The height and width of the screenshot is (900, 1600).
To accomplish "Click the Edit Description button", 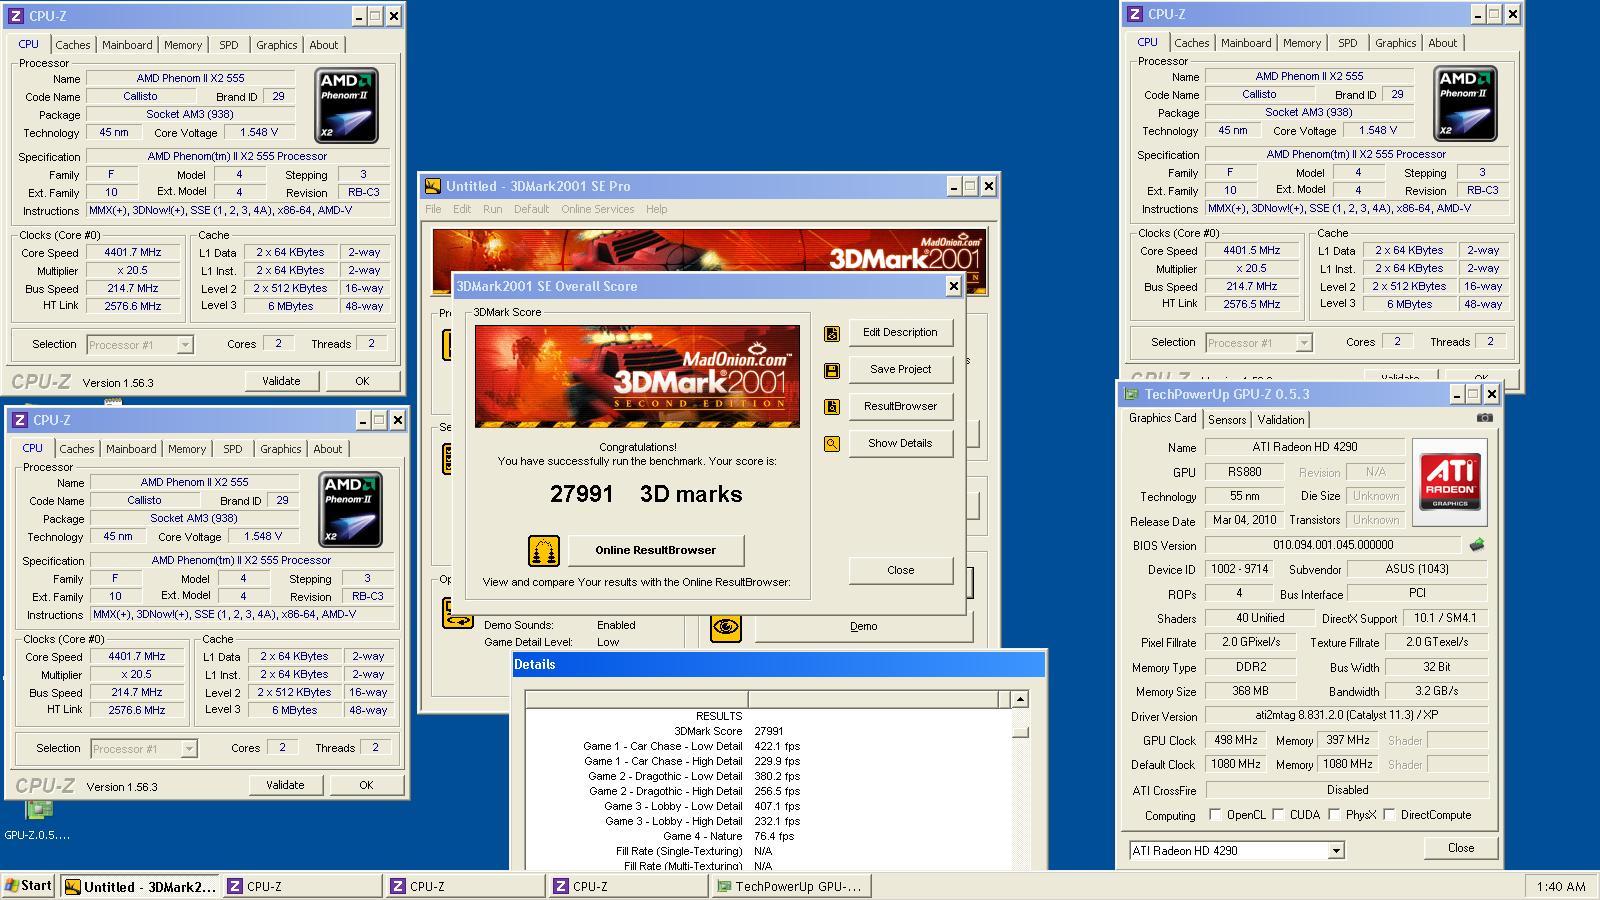I will (x=900, y=333).
